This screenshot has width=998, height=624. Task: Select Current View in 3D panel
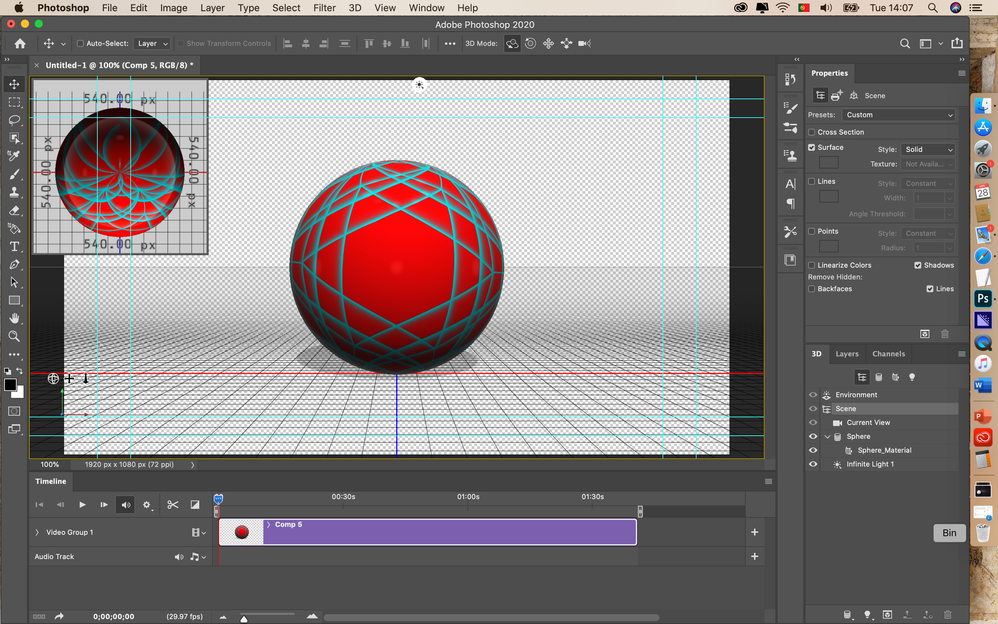tap(868, 422)
